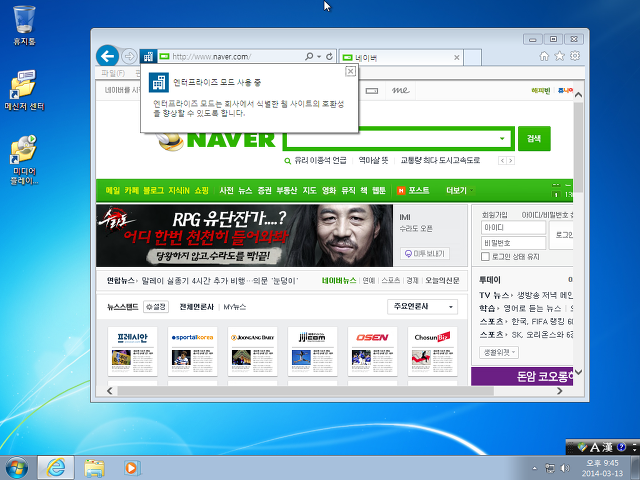This screenshot has width=640, height=480.
Task: Click the 아이디 login field
Action: (513, 227)
